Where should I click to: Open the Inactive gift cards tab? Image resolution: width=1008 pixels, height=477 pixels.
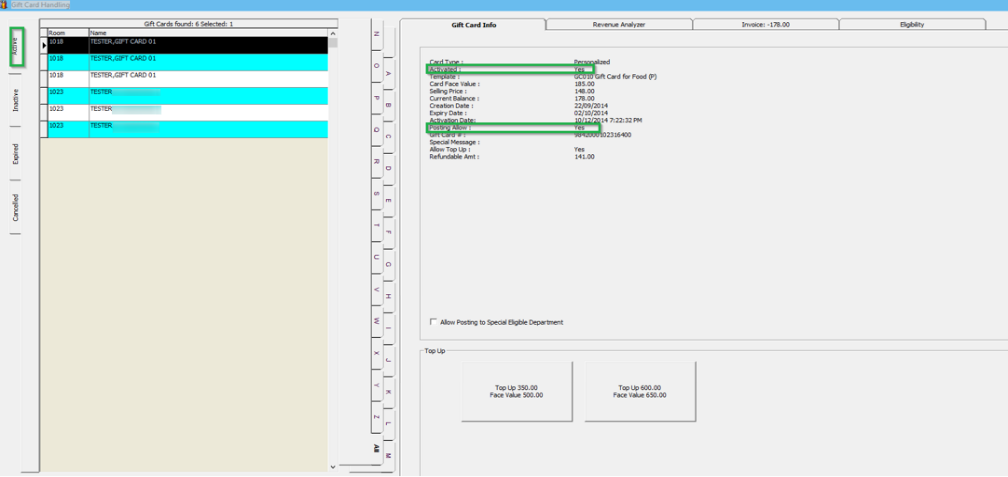(16, 100)
